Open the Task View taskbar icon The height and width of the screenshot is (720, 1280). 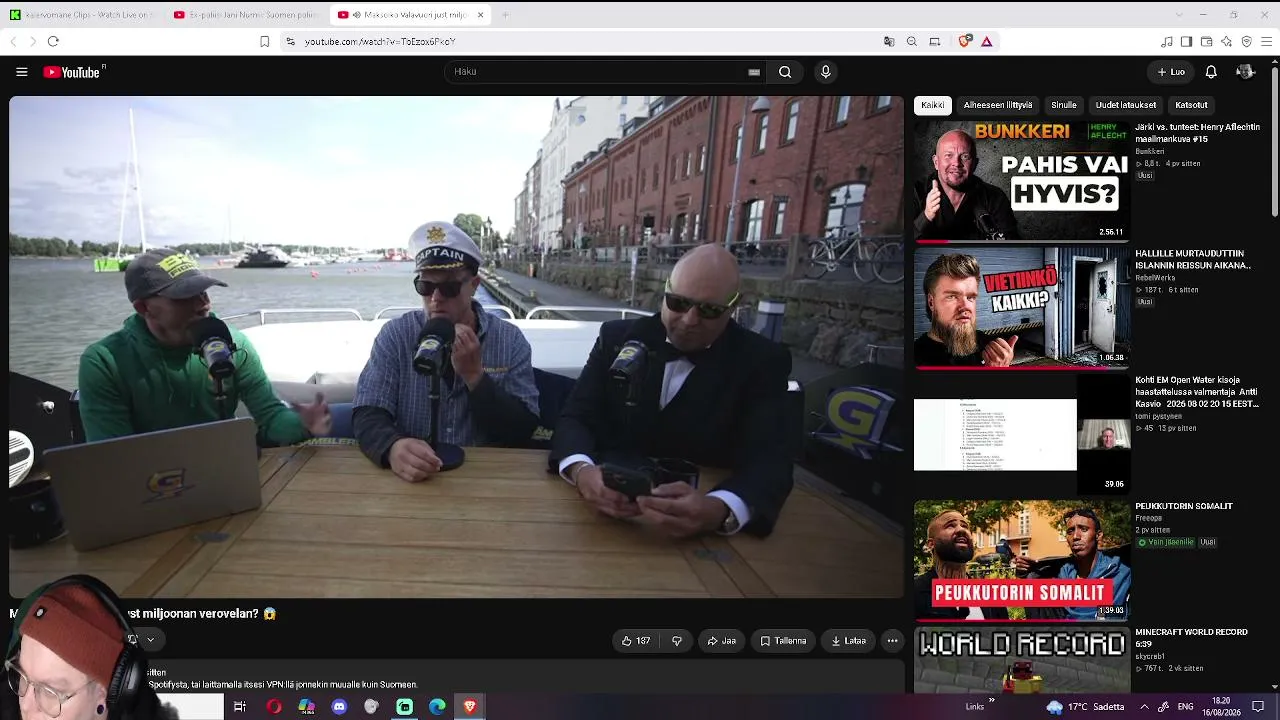point(240,707)
